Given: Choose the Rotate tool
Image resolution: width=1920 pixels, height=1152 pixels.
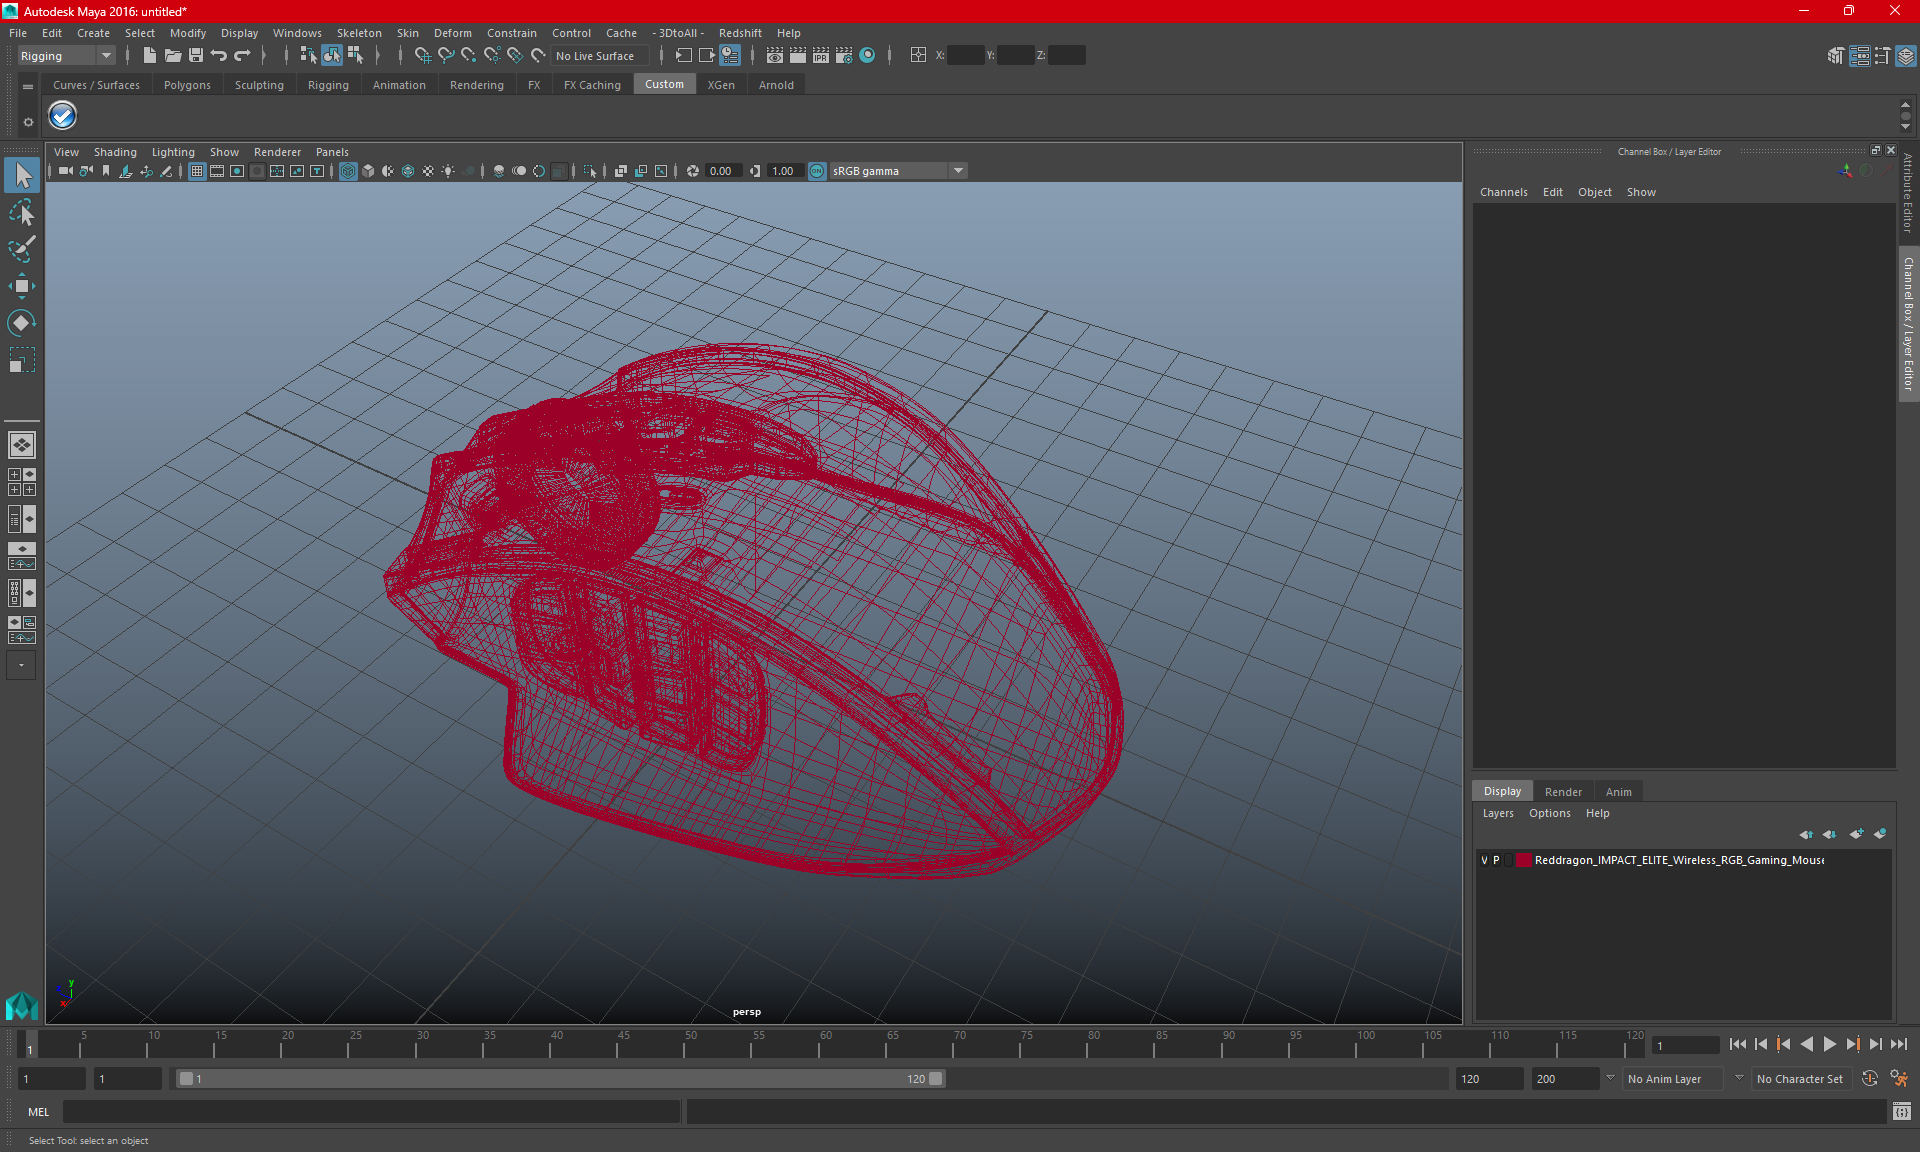Looking at the screenshot, I should pos(22,323).
